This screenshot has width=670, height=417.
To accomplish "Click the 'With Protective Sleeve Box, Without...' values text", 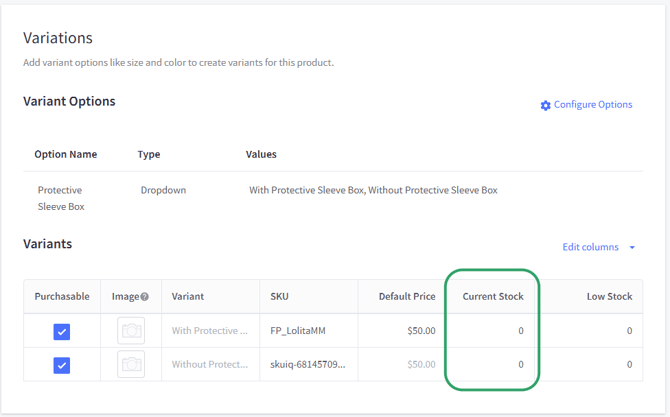I will pyautogui.click(x=373, y=190).
